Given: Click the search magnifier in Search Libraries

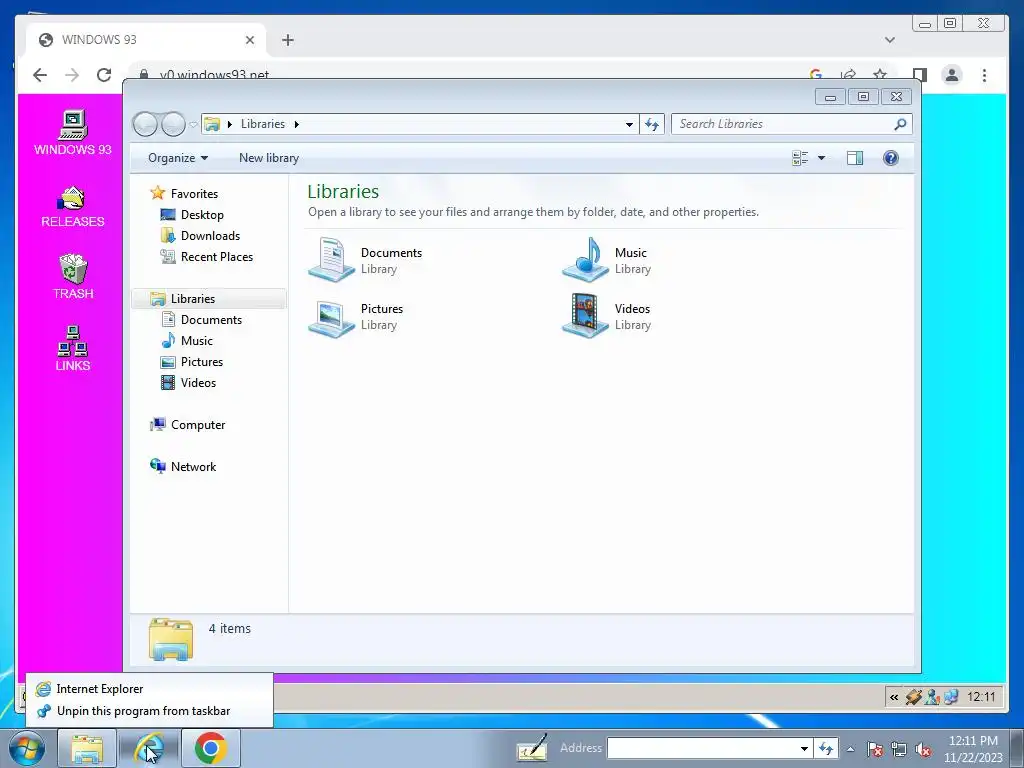Looking at the screenshot, I should point(901,123).
